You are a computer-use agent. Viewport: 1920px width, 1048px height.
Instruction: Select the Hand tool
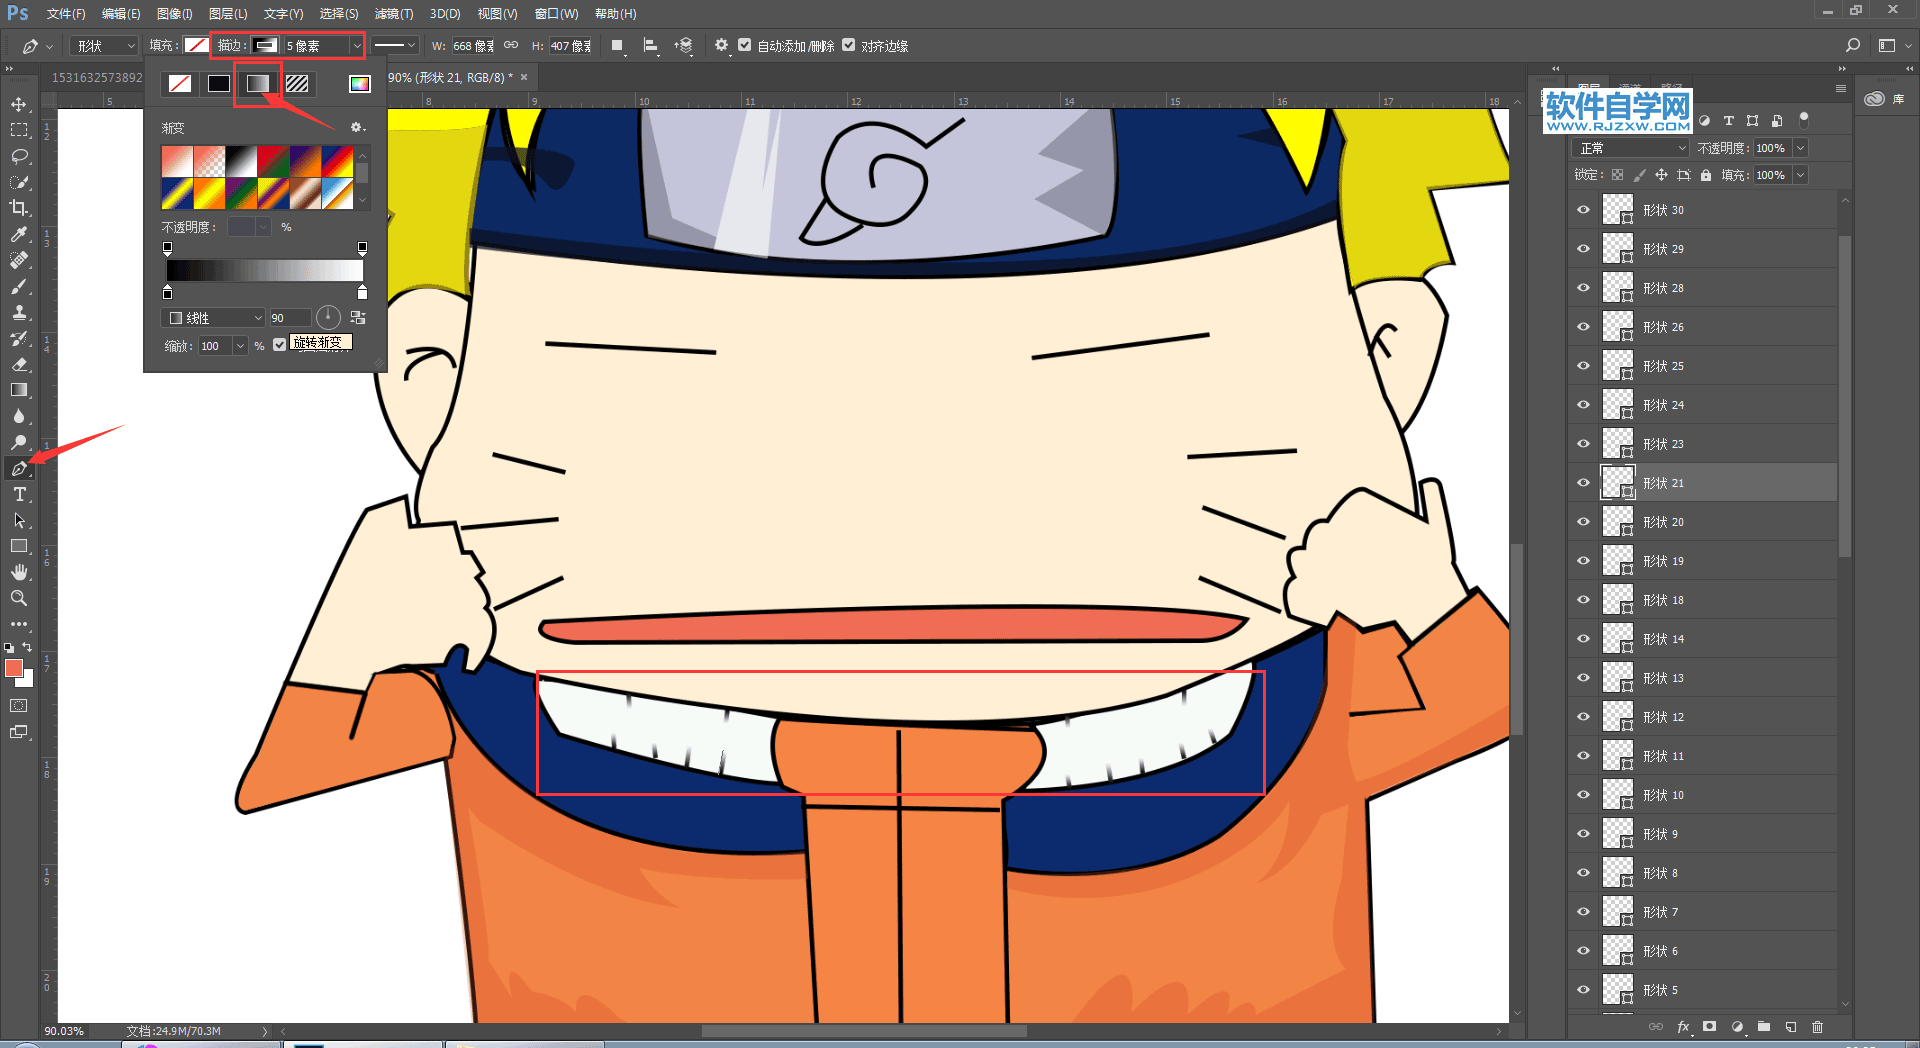point(19,572)
